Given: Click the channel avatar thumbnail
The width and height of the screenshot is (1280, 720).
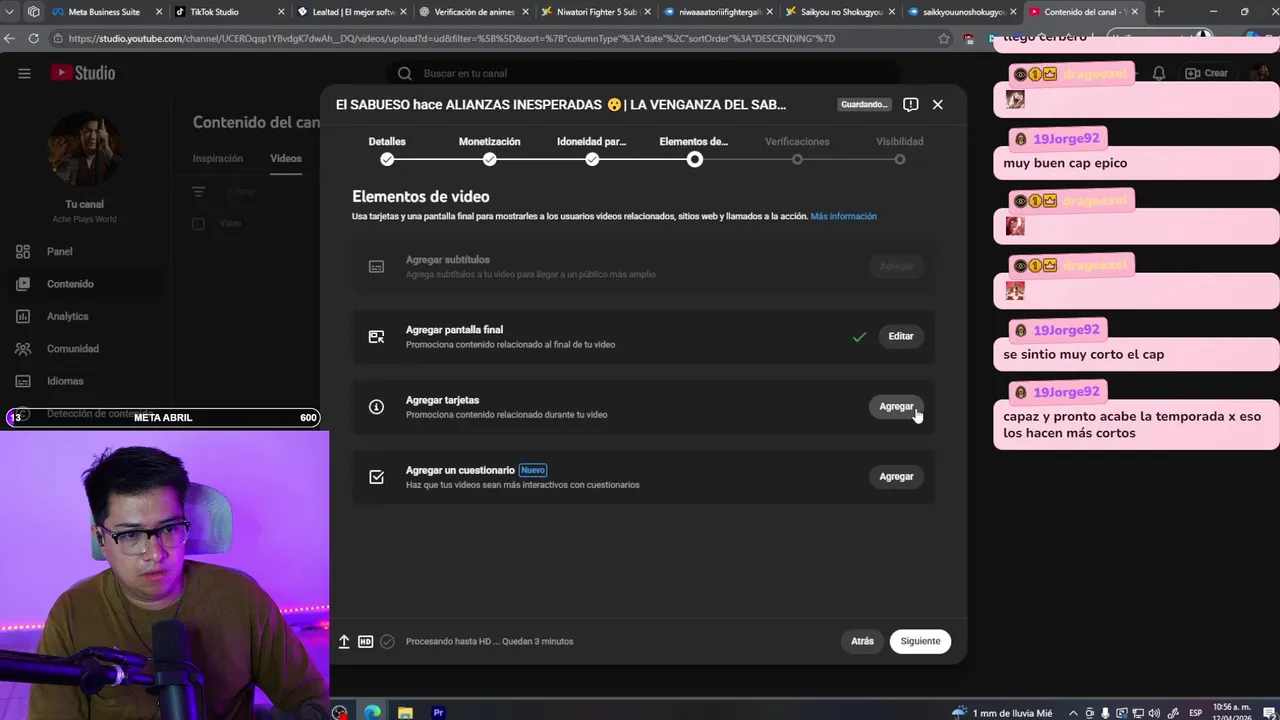Looking at the screenshot, I should (84, 150).
